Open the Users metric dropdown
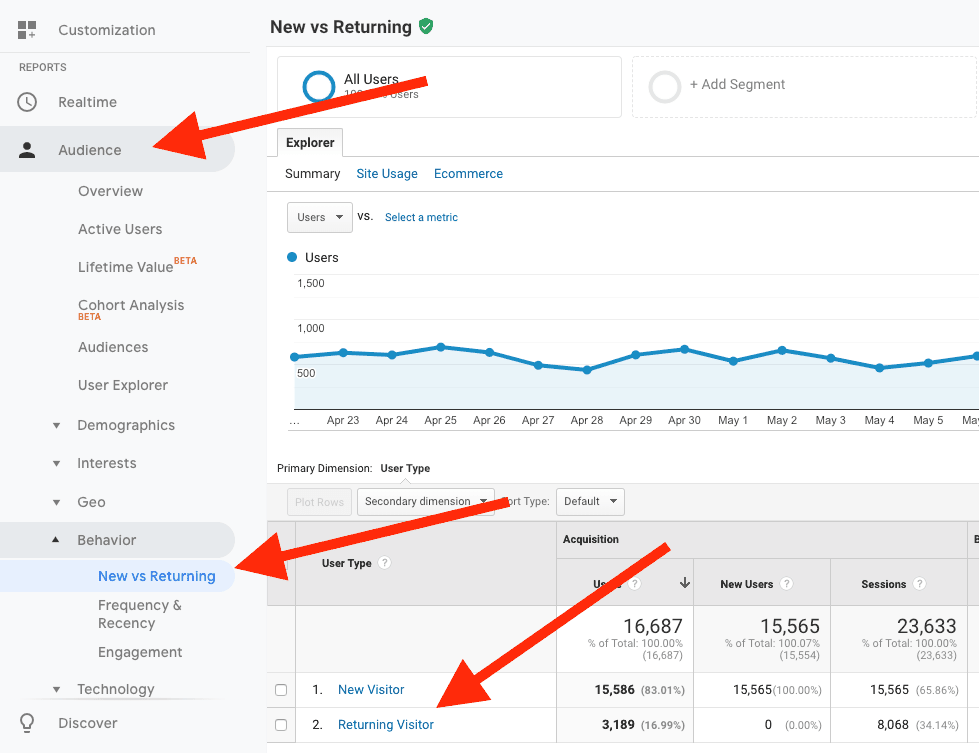The height and width of the screenshot is (753, 979). [319, 217]
